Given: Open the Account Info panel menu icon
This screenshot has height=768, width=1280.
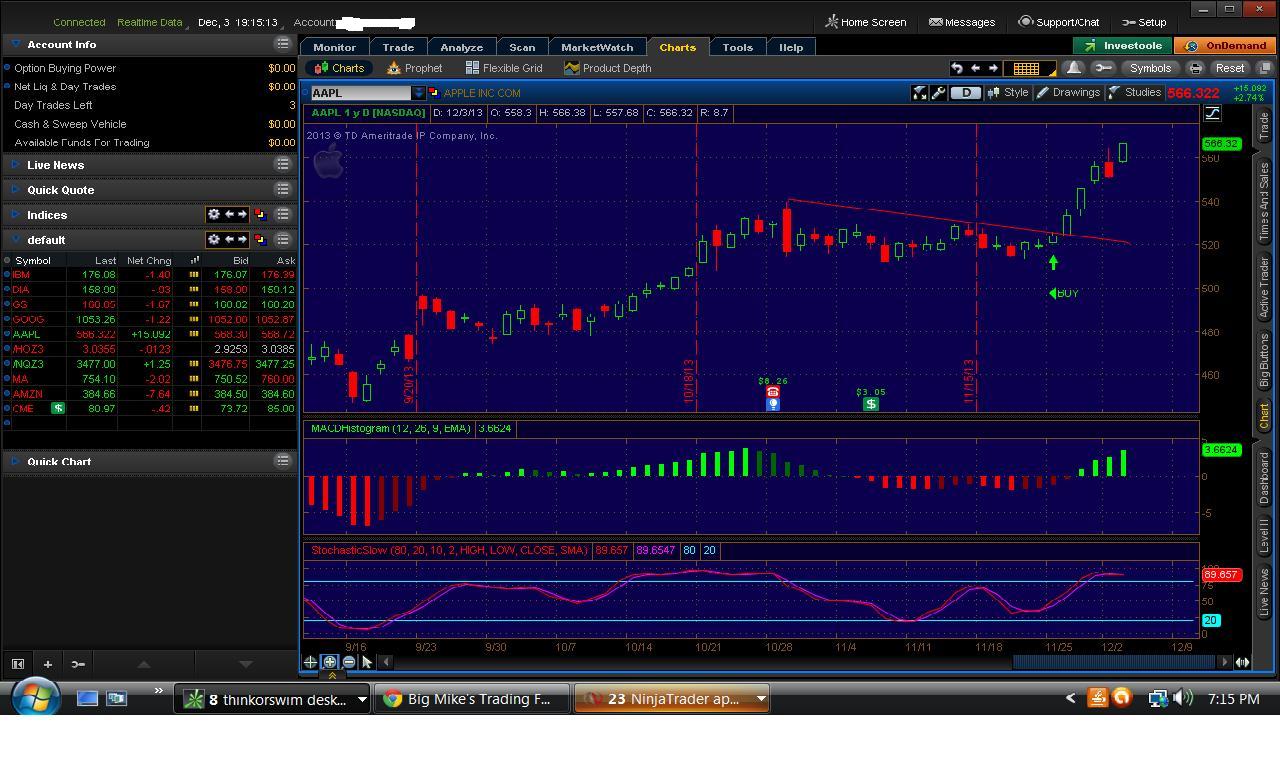Looking at the screenshot, I should click(283, 44).
